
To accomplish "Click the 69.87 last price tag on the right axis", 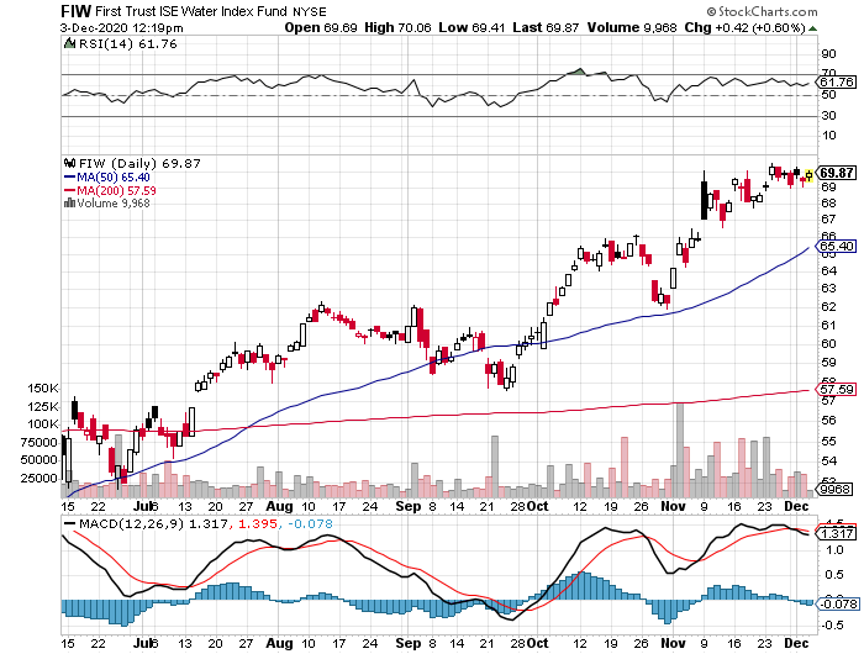I will [836, 173].
